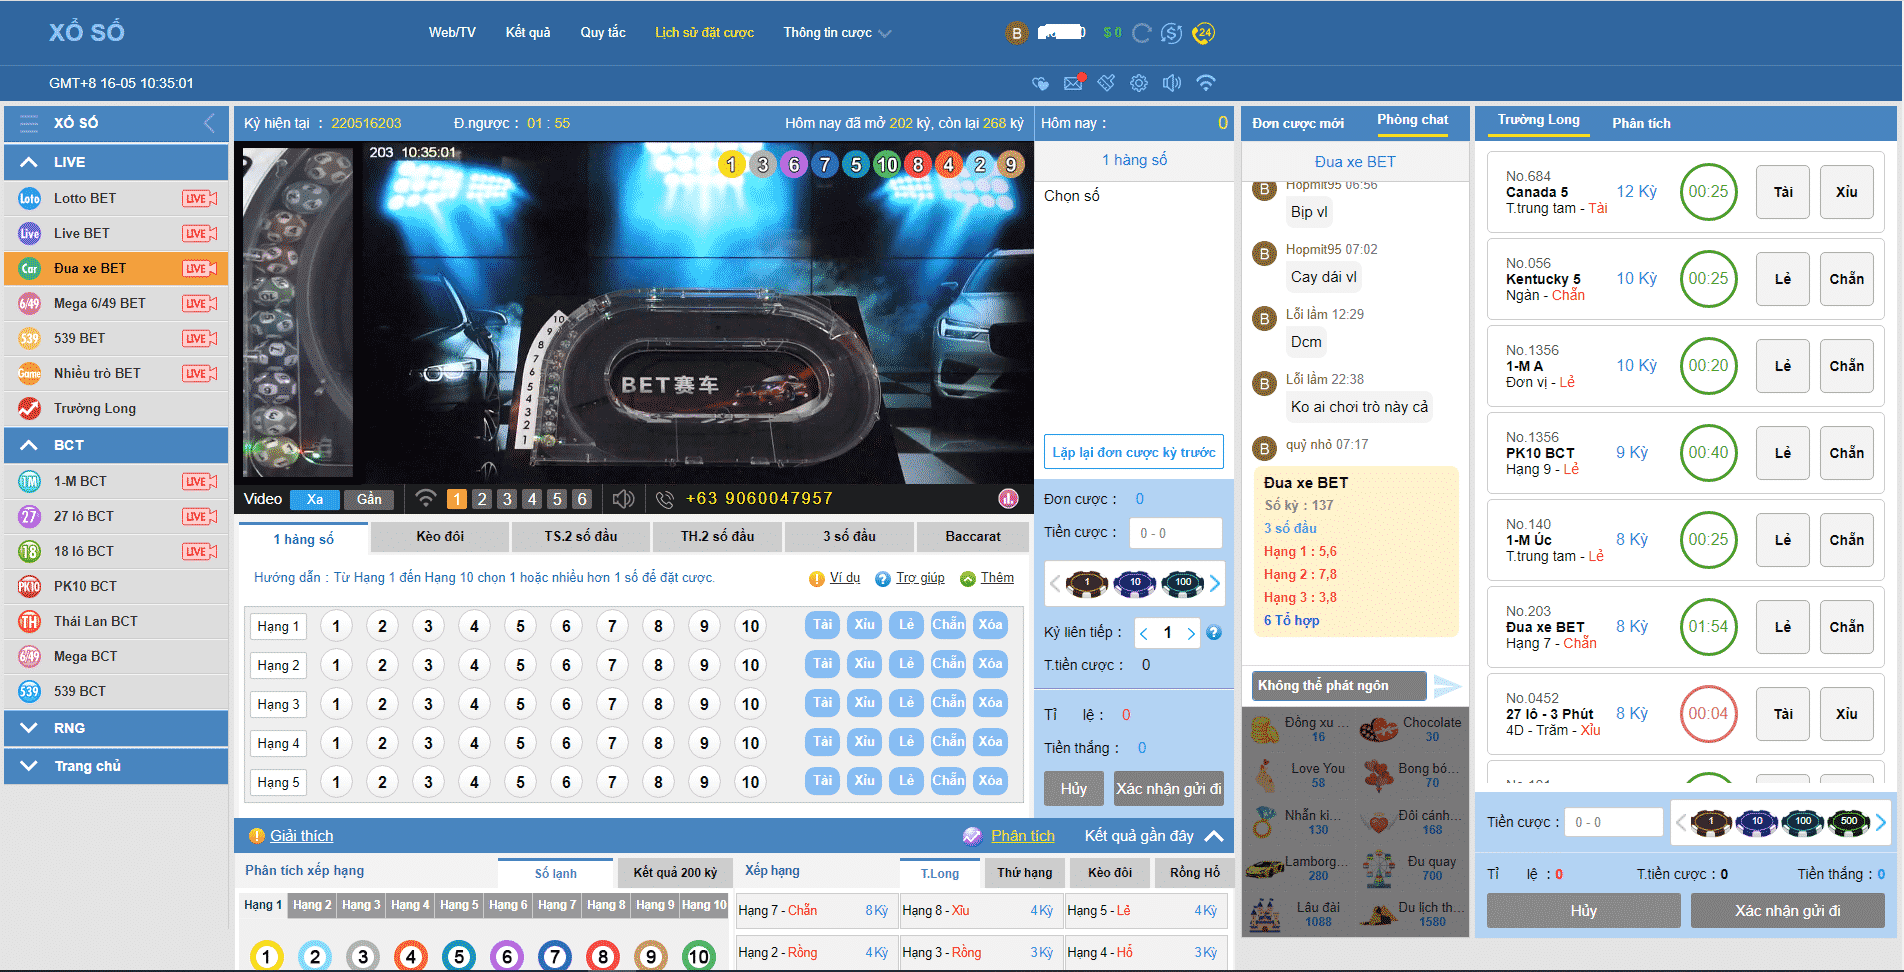Open the XỔ SỐ hamburger menu icon
The image size is (1904, 972).
(x=30, y=123)
